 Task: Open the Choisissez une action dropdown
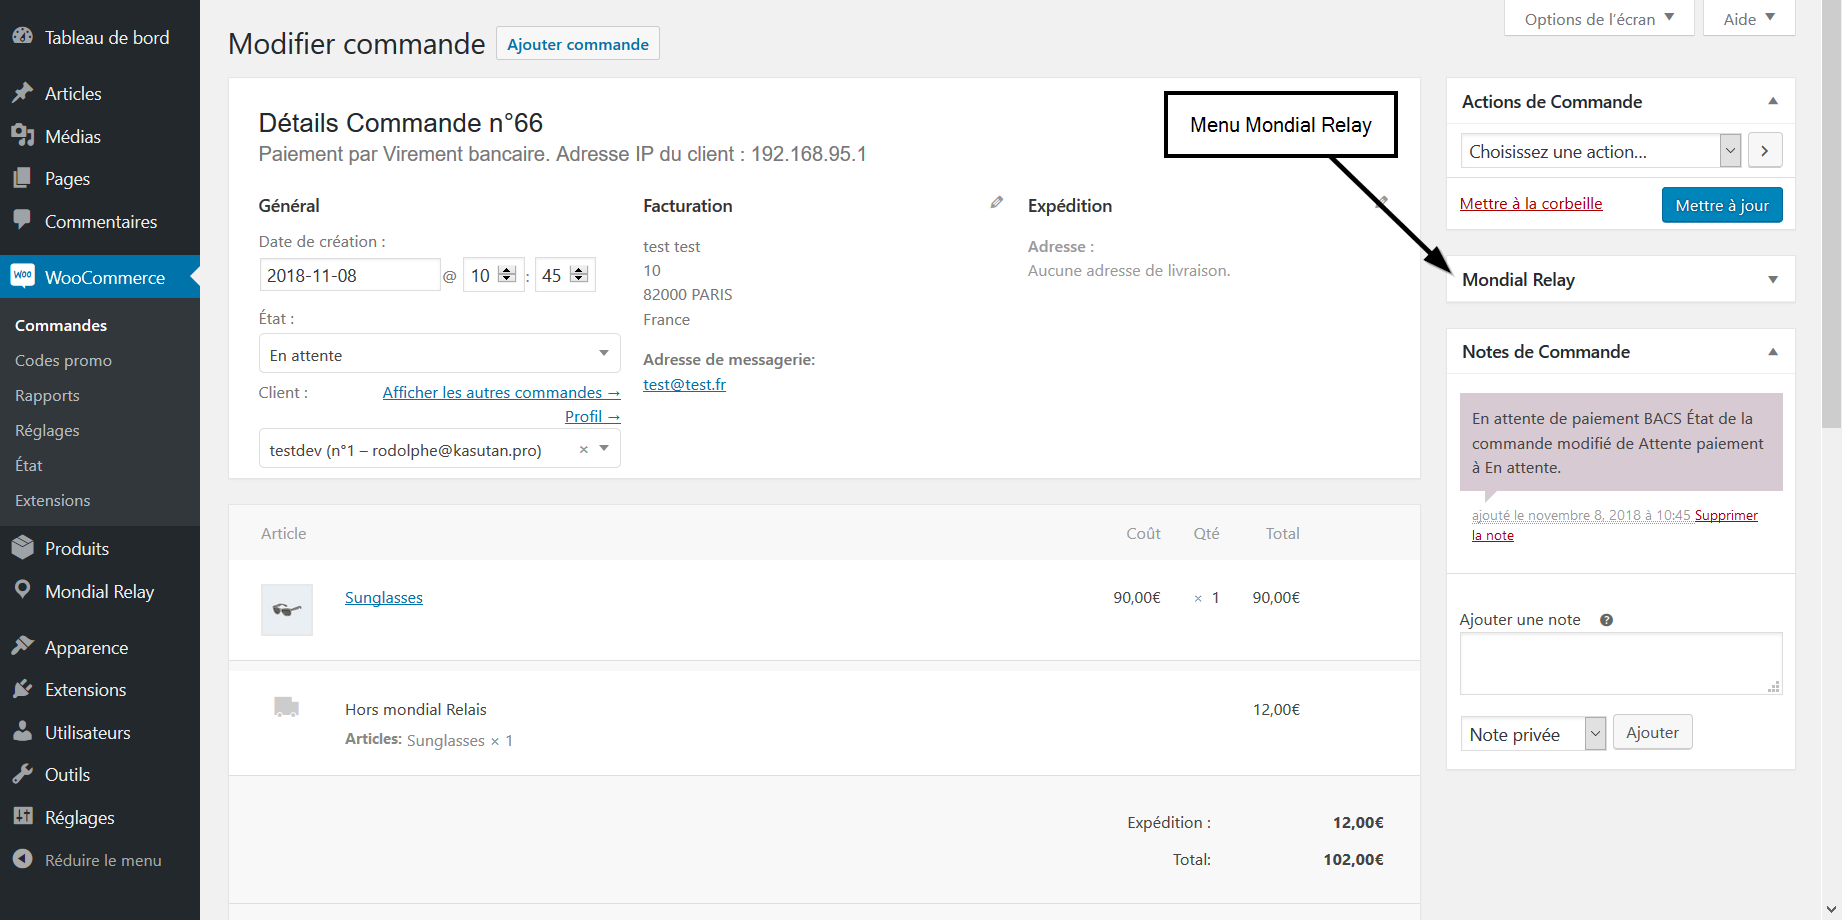1600,152
